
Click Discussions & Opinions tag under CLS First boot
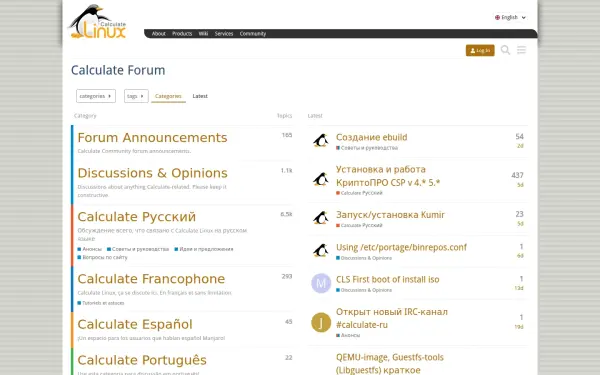click(364, 290)
